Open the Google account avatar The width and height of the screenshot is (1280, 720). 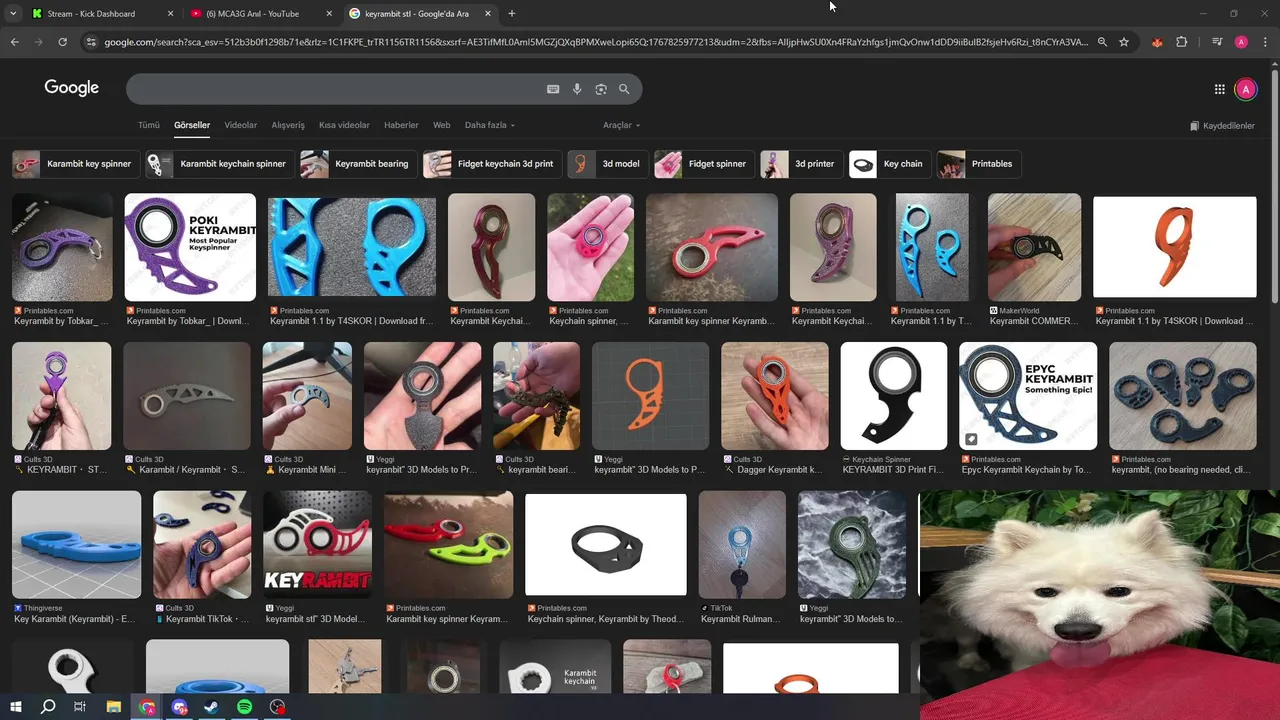(x=1245, y=89)
